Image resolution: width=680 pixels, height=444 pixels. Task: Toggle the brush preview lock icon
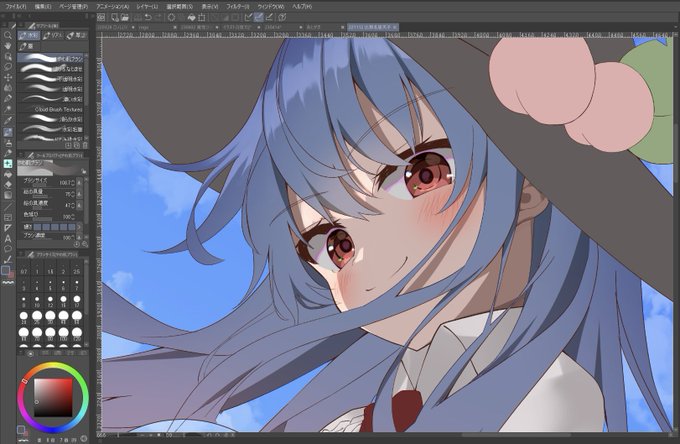coord(83,171)
